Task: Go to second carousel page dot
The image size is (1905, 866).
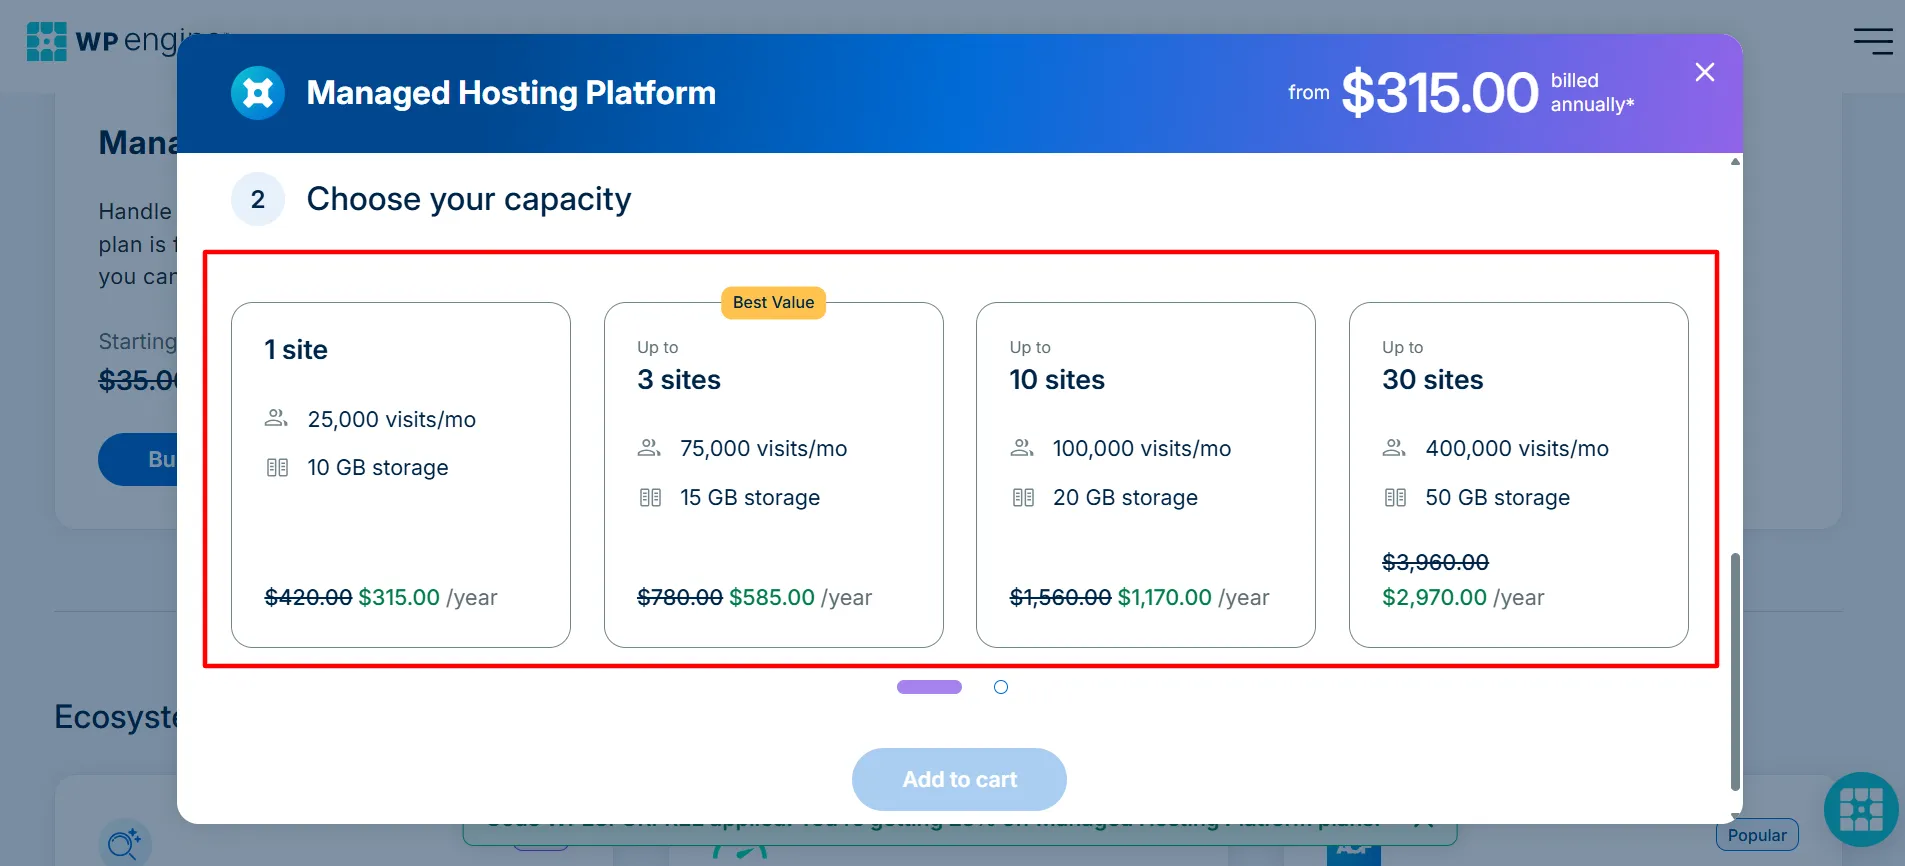Action: pyautogui.click(x=1001, y=687)
